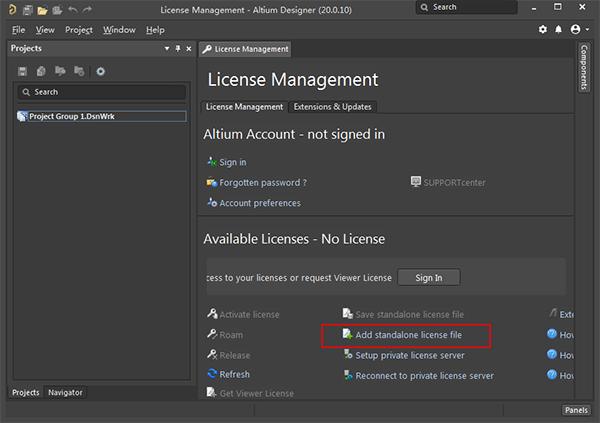Screen dimensions: 600x423
Task: Select Project Group 1.DsnWrk tree item
Action: pyautogui.click(x=102, y=116)
